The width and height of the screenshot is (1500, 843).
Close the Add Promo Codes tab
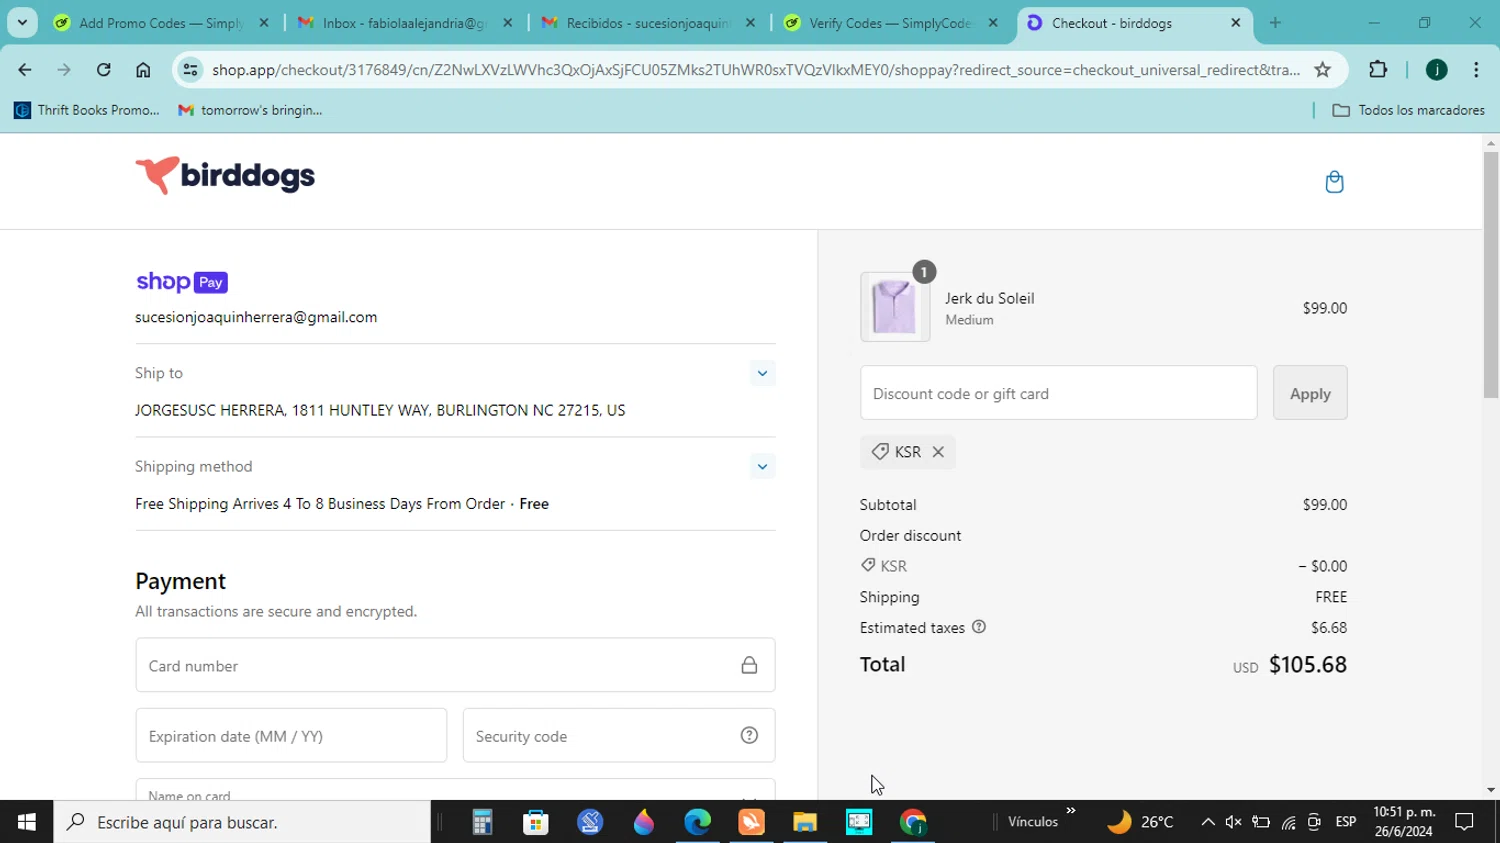(264, 22)
